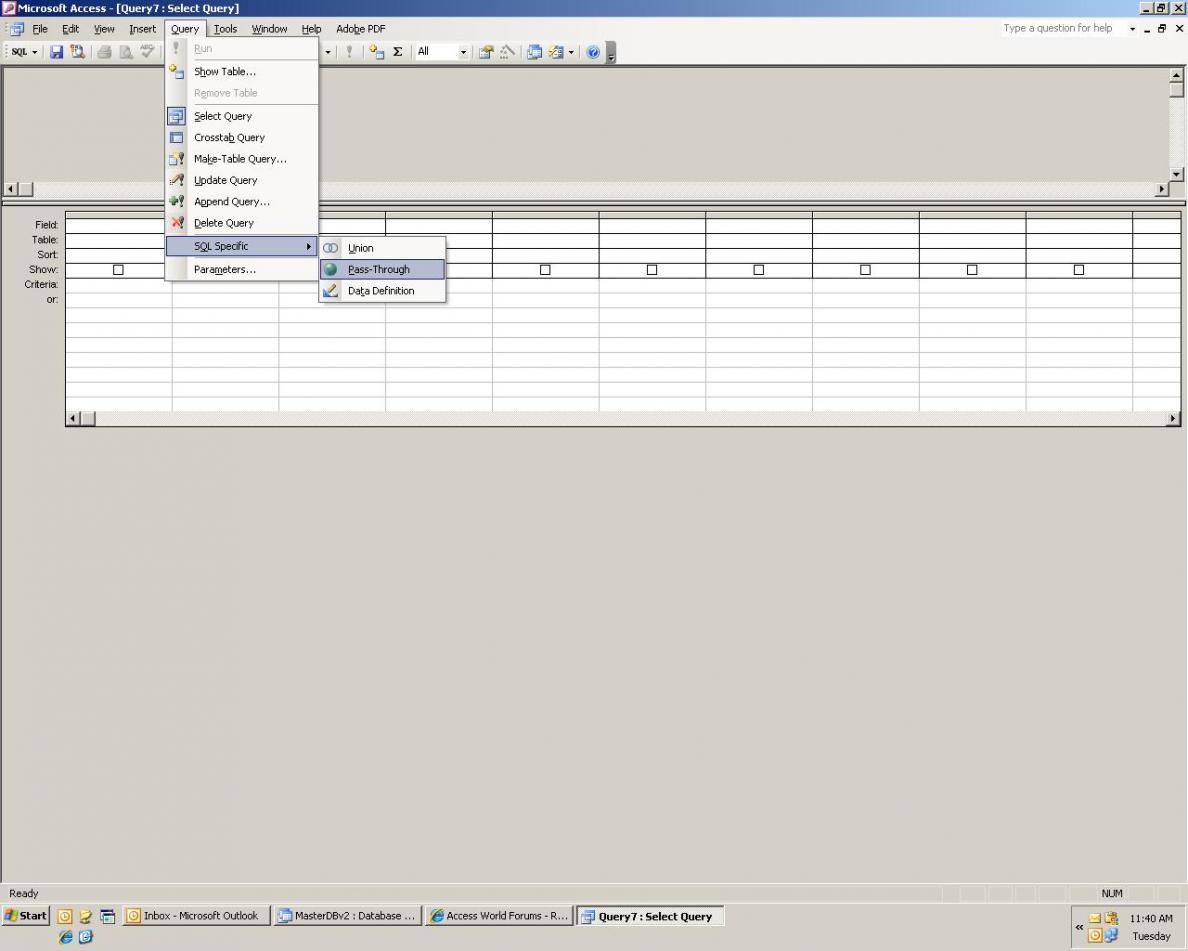
Task: Click the Make-Table Query menu icon
Action: click(177, 158)
